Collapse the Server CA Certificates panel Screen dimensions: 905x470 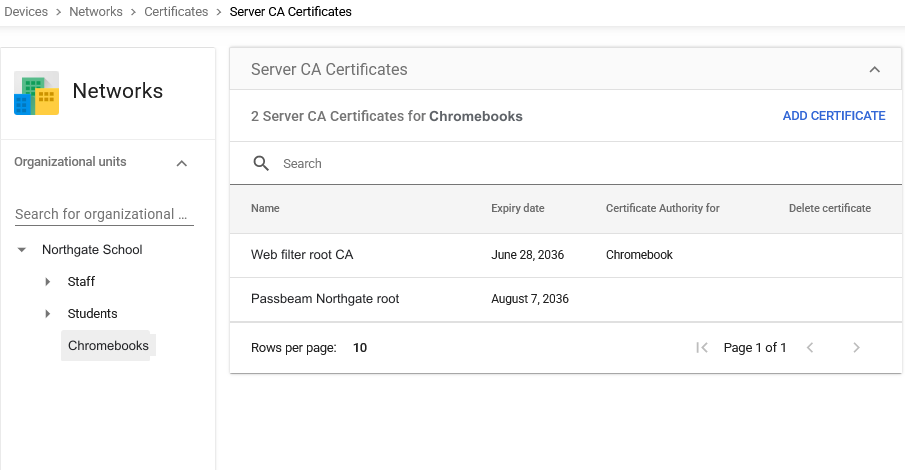(875, 69)
